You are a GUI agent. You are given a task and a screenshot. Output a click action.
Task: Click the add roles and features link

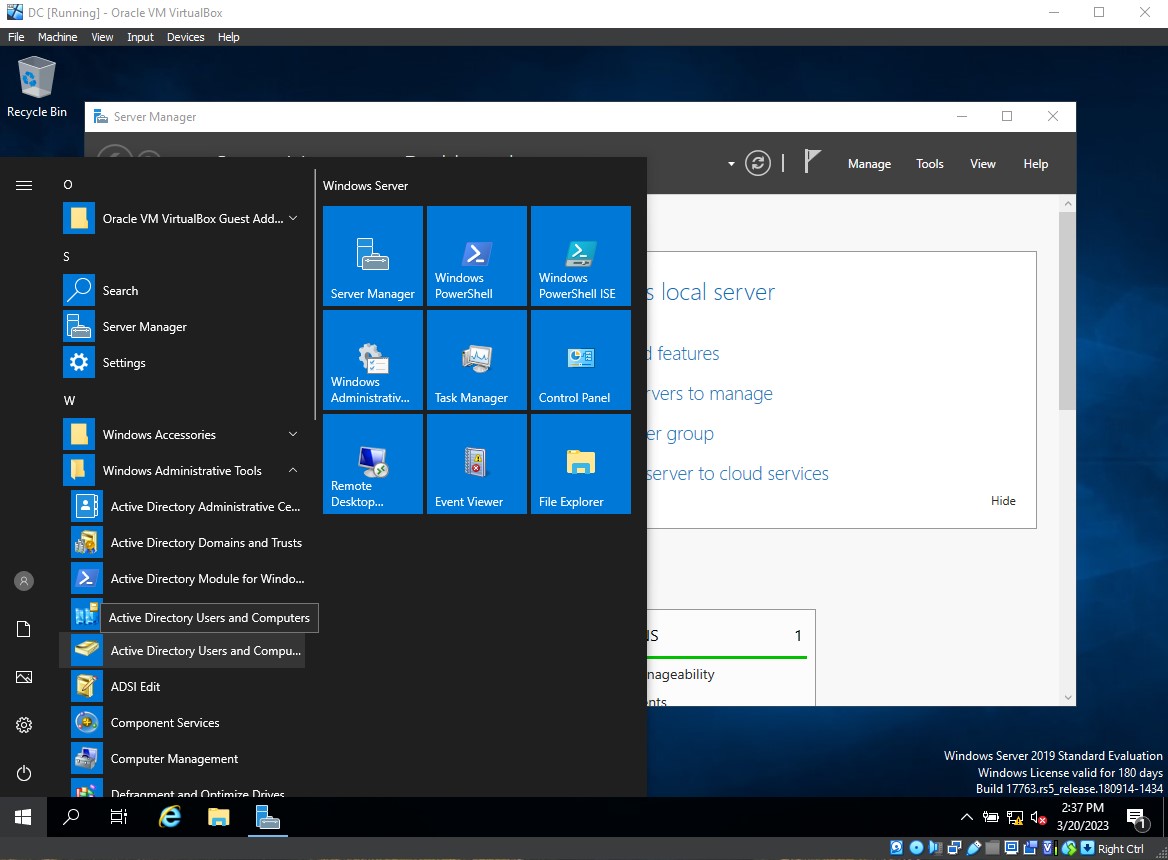(683, 353)
